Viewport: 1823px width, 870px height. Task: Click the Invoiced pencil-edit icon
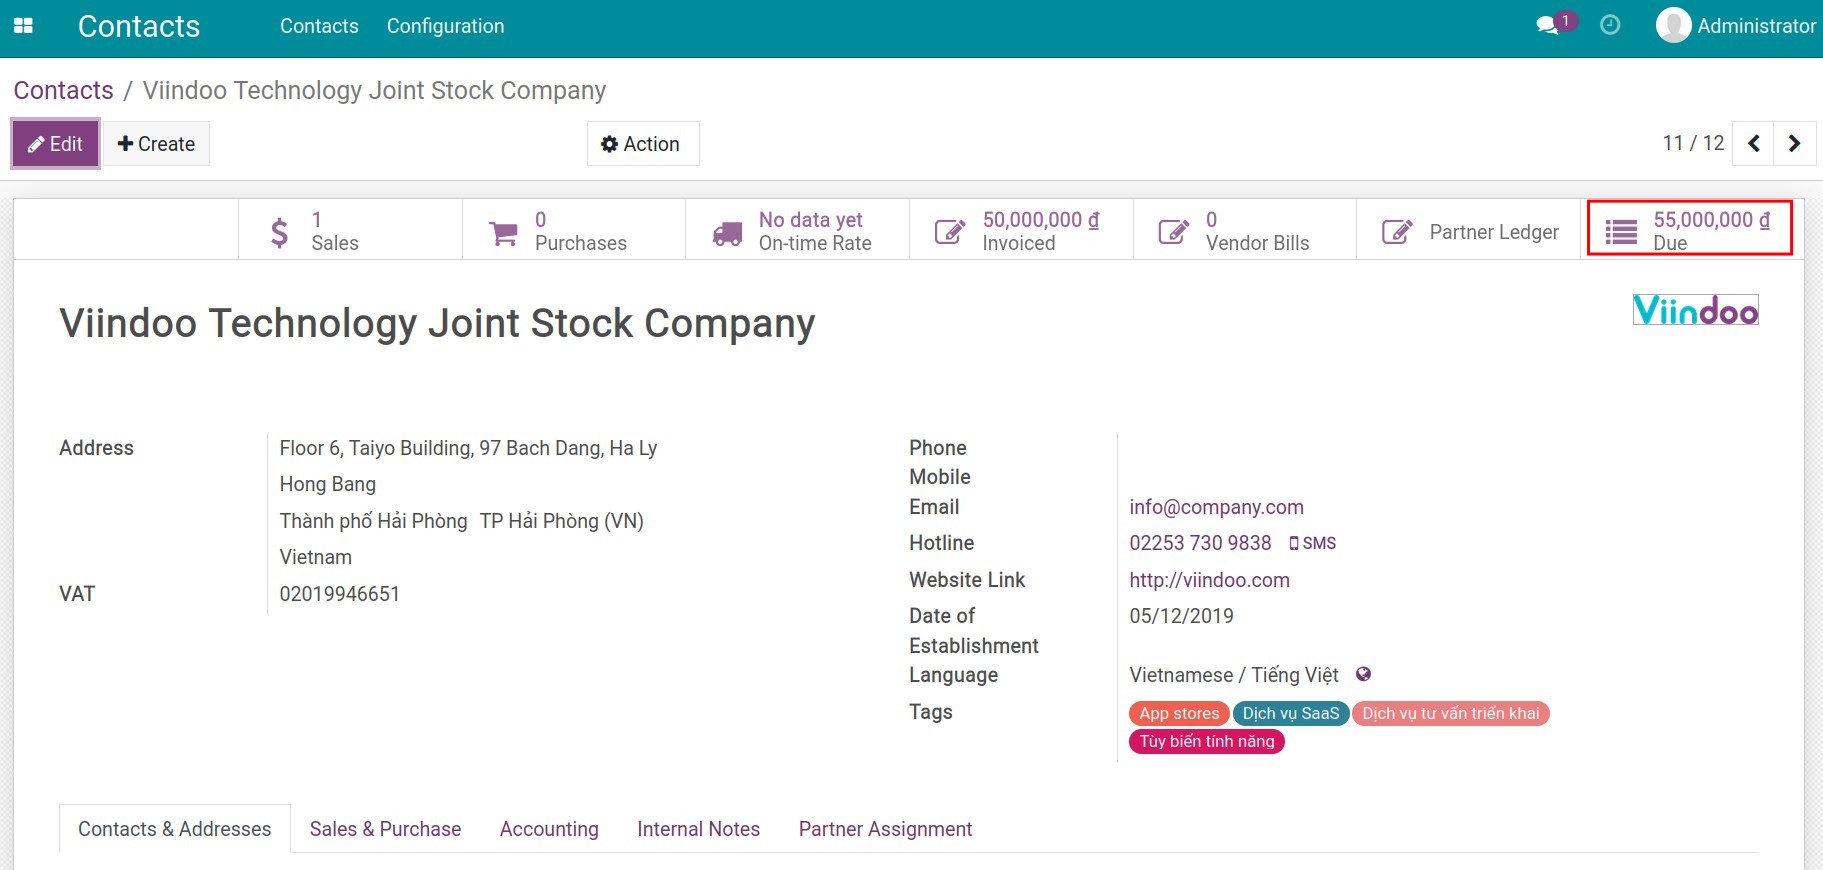(949, 232)
